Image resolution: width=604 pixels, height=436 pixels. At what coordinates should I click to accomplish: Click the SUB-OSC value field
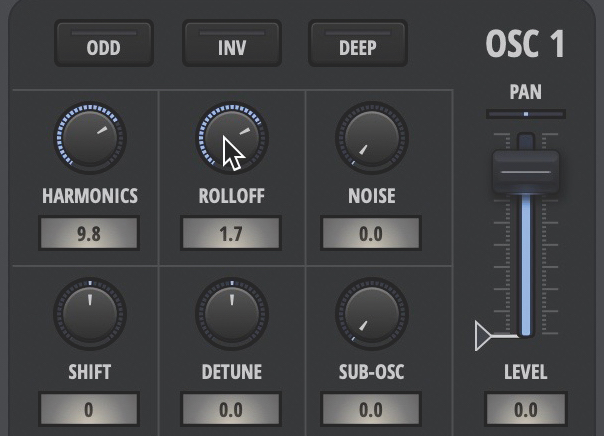pos(371,409)
